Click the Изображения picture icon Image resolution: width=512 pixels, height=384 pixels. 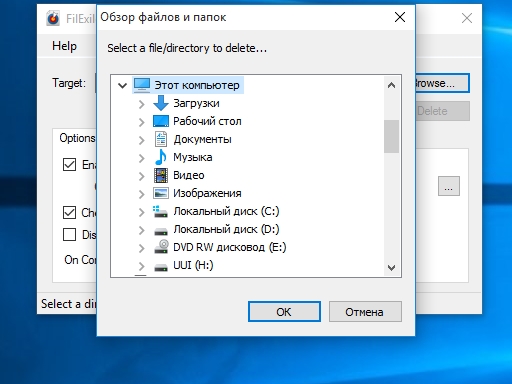tap(161, 193)
